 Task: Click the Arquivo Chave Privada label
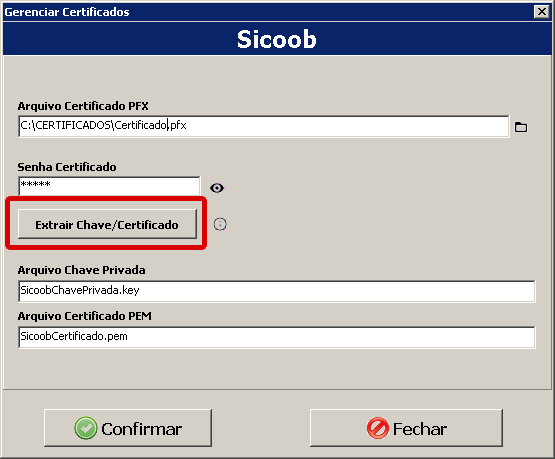(x=81, y=270)
